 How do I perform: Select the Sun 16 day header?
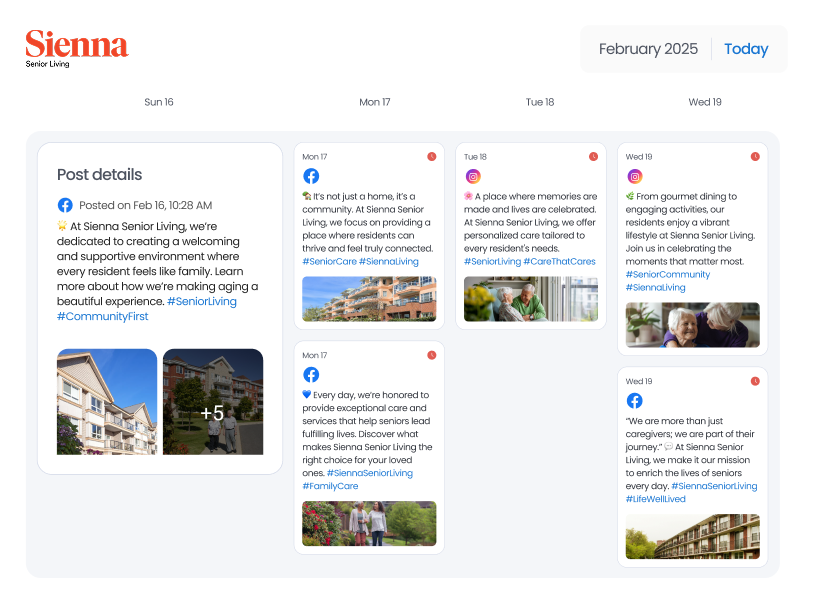159,102
